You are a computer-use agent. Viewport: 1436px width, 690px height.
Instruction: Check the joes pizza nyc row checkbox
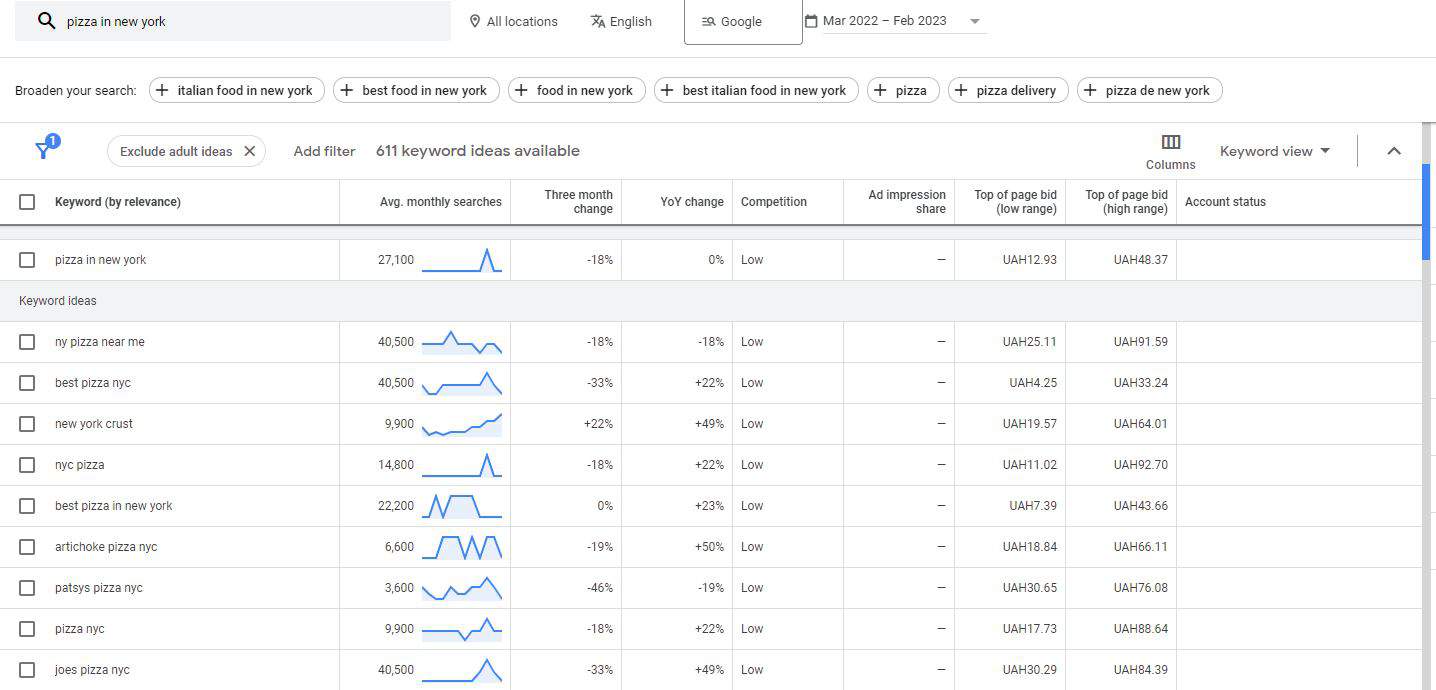[27, 669]
